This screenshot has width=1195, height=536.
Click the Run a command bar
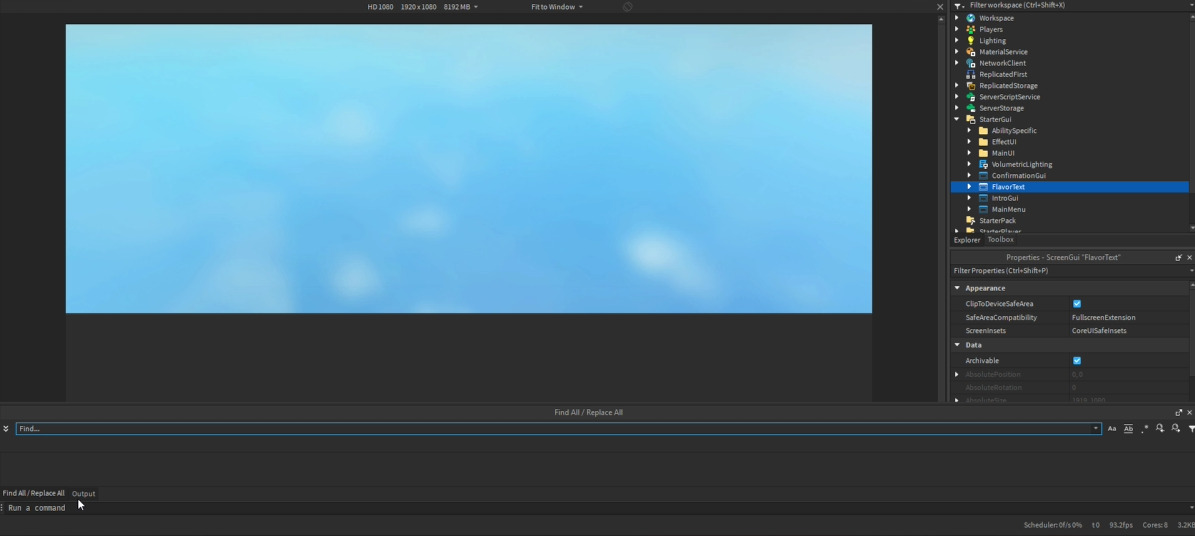tap(594, 508)
